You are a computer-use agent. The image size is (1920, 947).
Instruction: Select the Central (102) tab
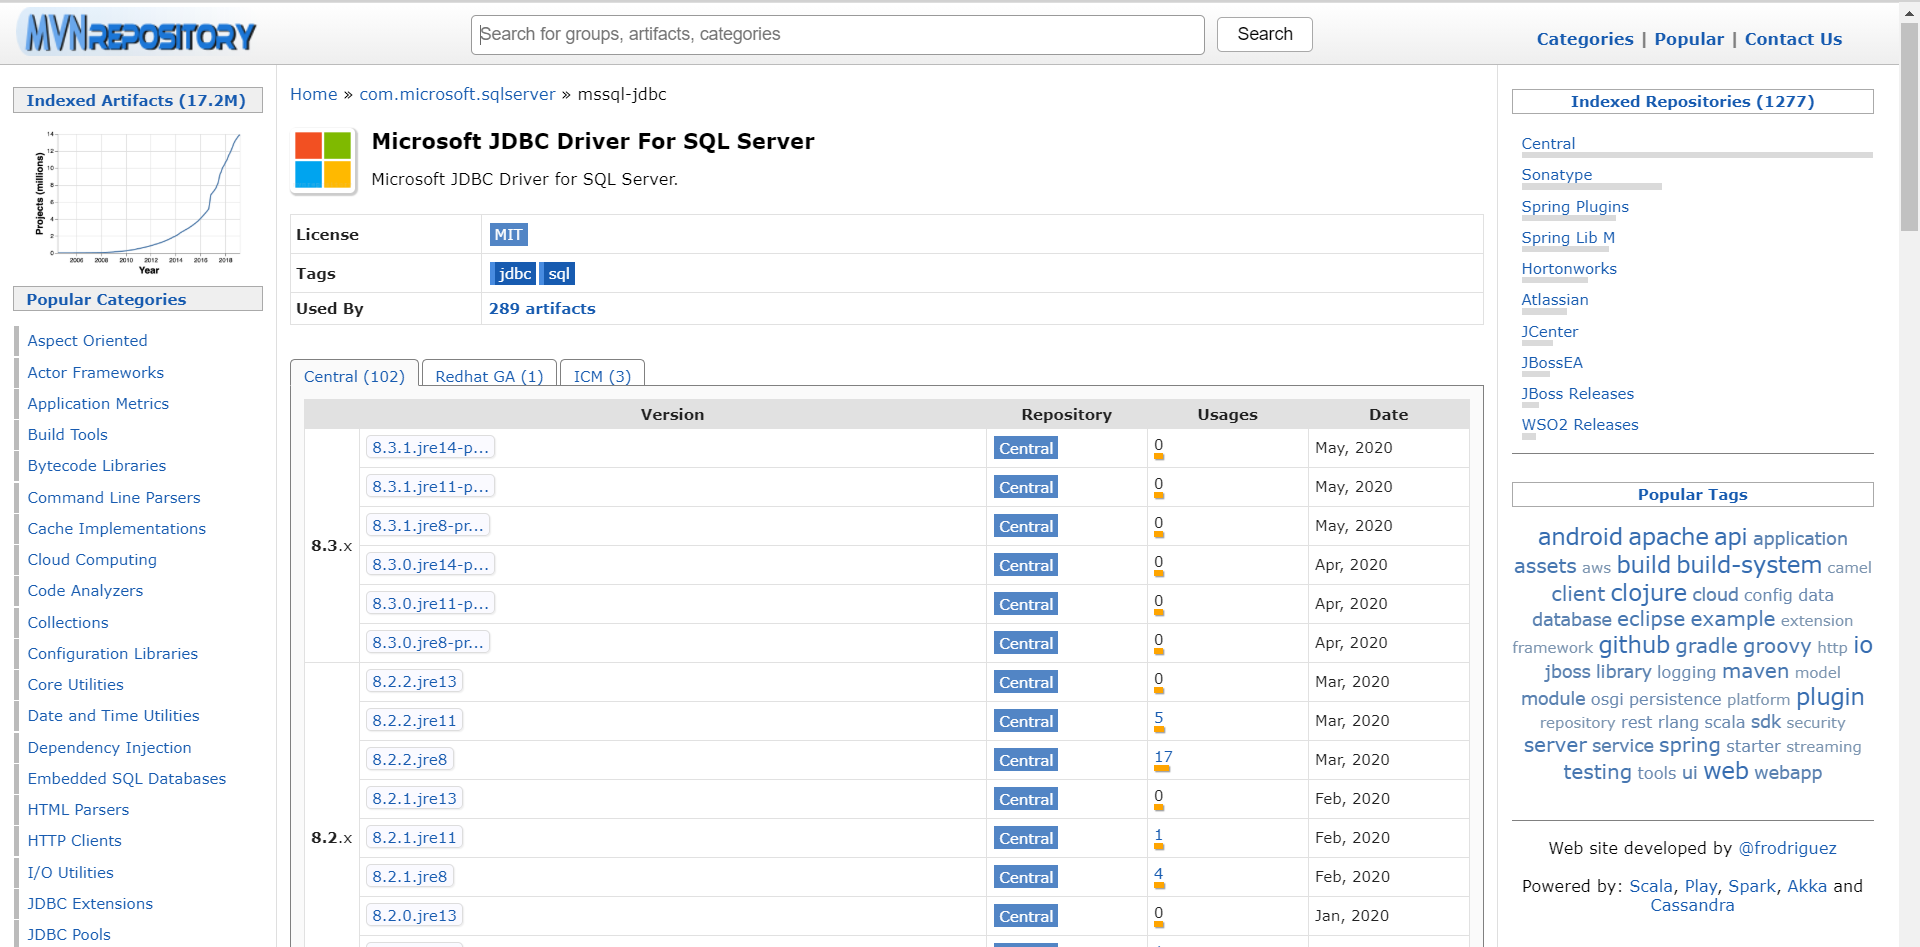pyautogui.click(x=354, y=376)
